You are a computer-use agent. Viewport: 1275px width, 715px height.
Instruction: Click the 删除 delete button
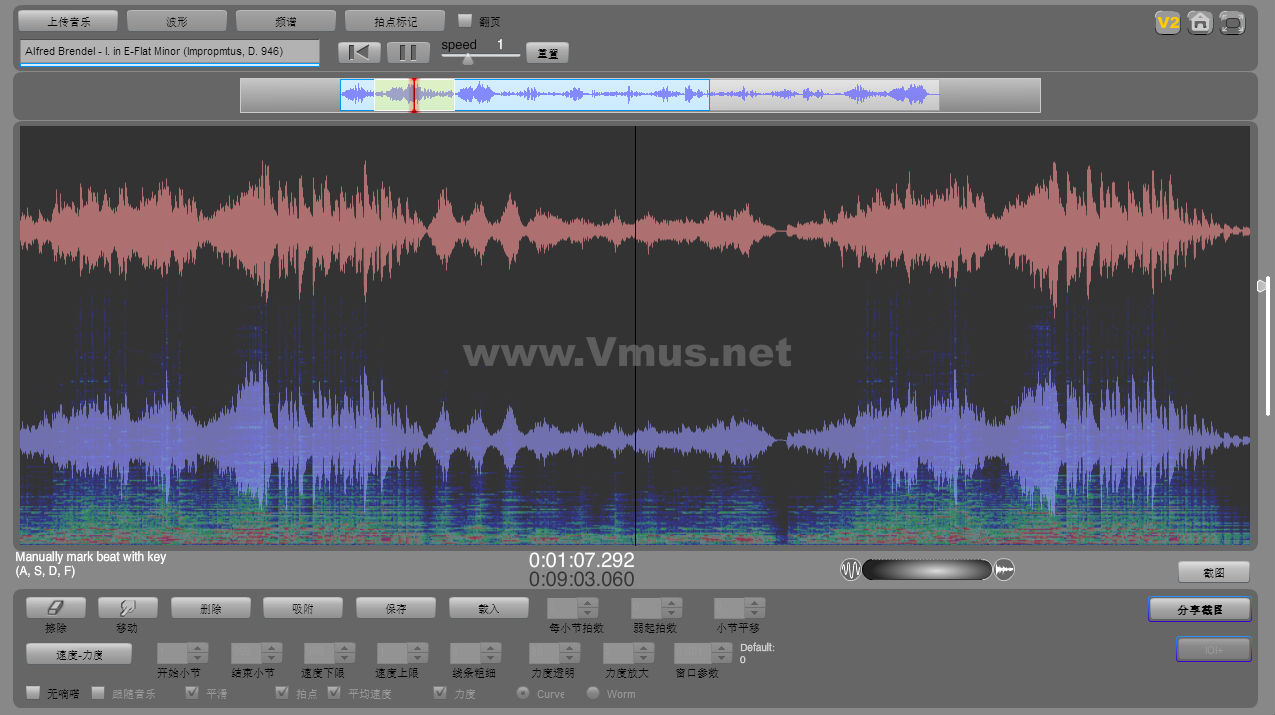[211, 608]
